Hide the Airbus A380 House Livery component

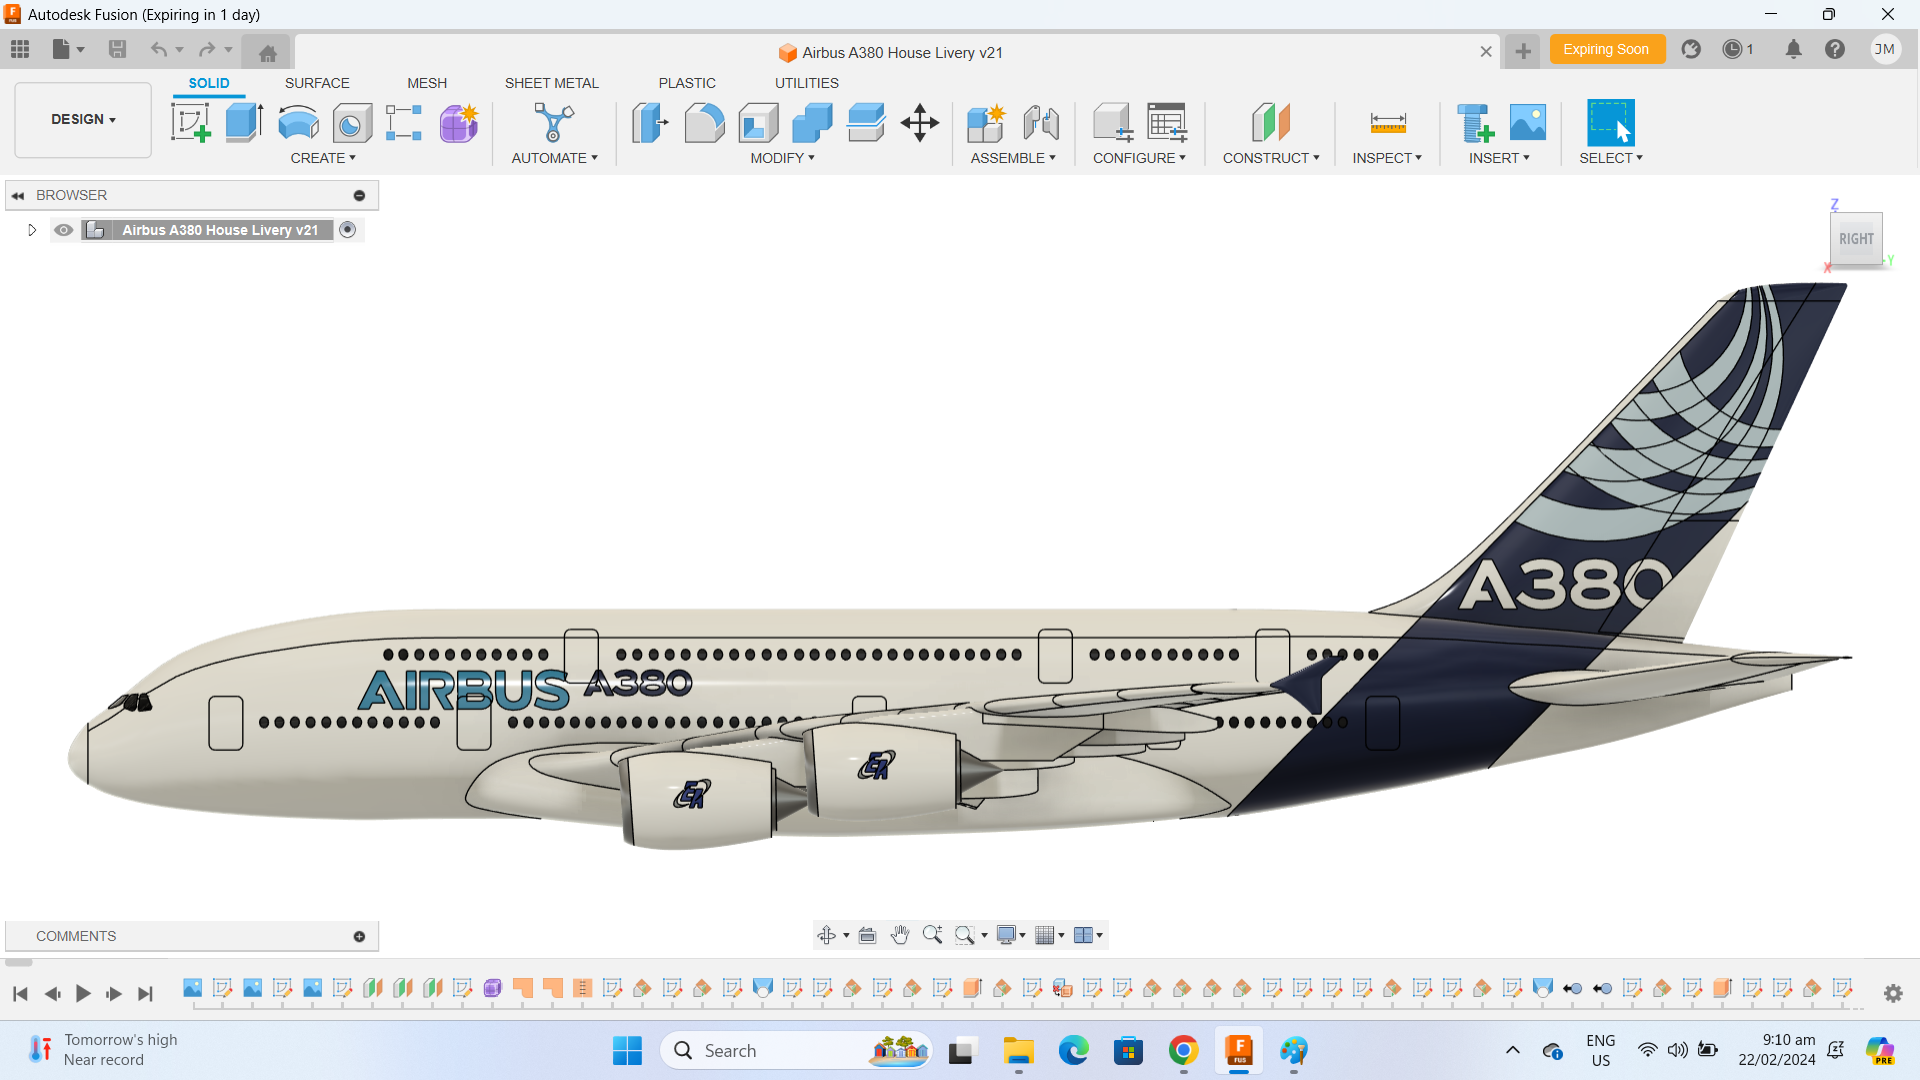pyautogui.click(x=63, y=230)
